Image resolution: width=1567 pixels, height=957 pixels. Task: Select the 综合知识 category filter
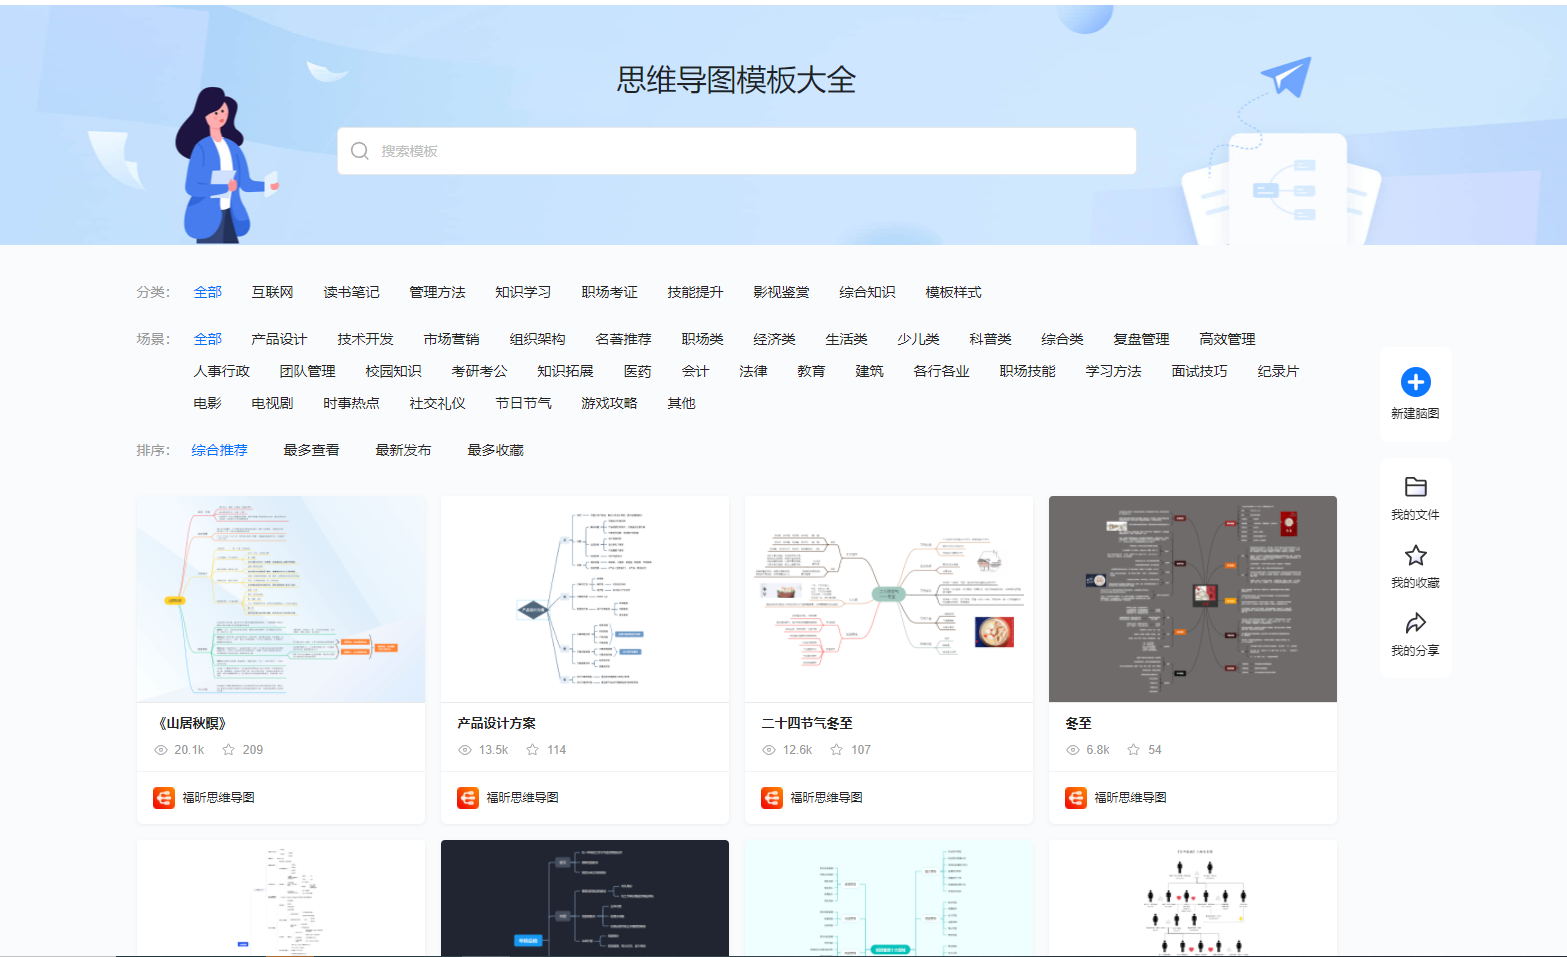(x=868, y=292)
